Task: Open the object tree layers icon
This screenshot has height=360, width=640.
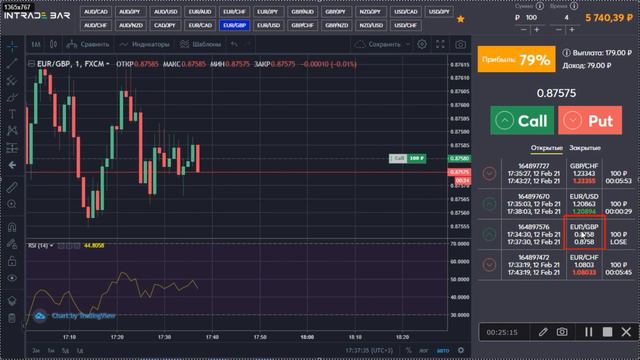Action: tap(12, 301)
